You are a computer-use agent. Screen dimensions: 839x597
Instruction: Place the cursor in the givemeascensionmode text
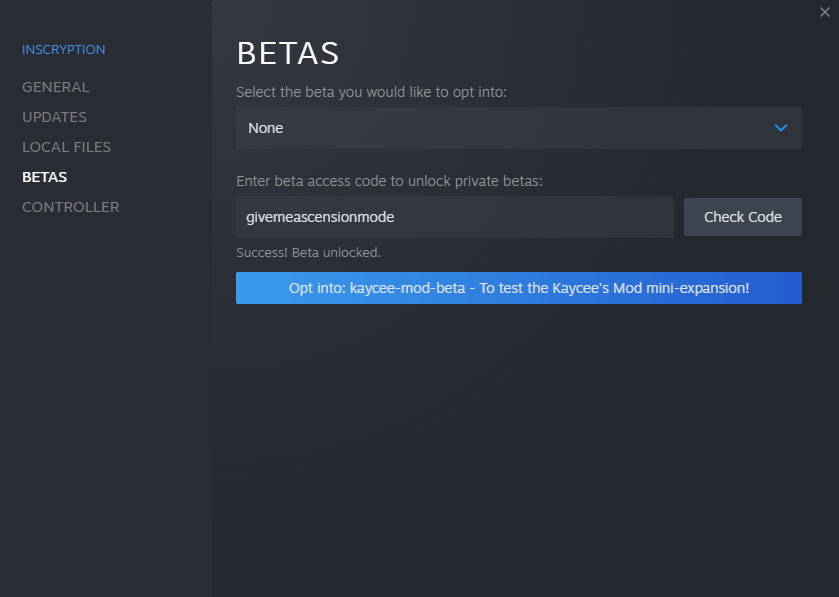[x=320, y=217]
